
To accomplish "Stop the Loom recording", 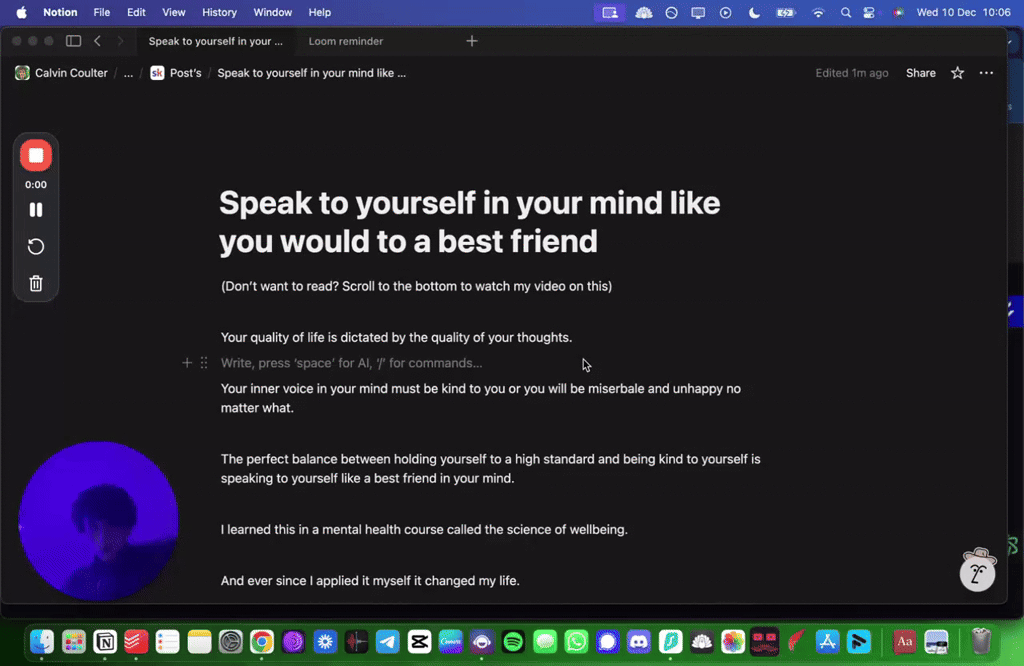I will (x=36, y=155).
